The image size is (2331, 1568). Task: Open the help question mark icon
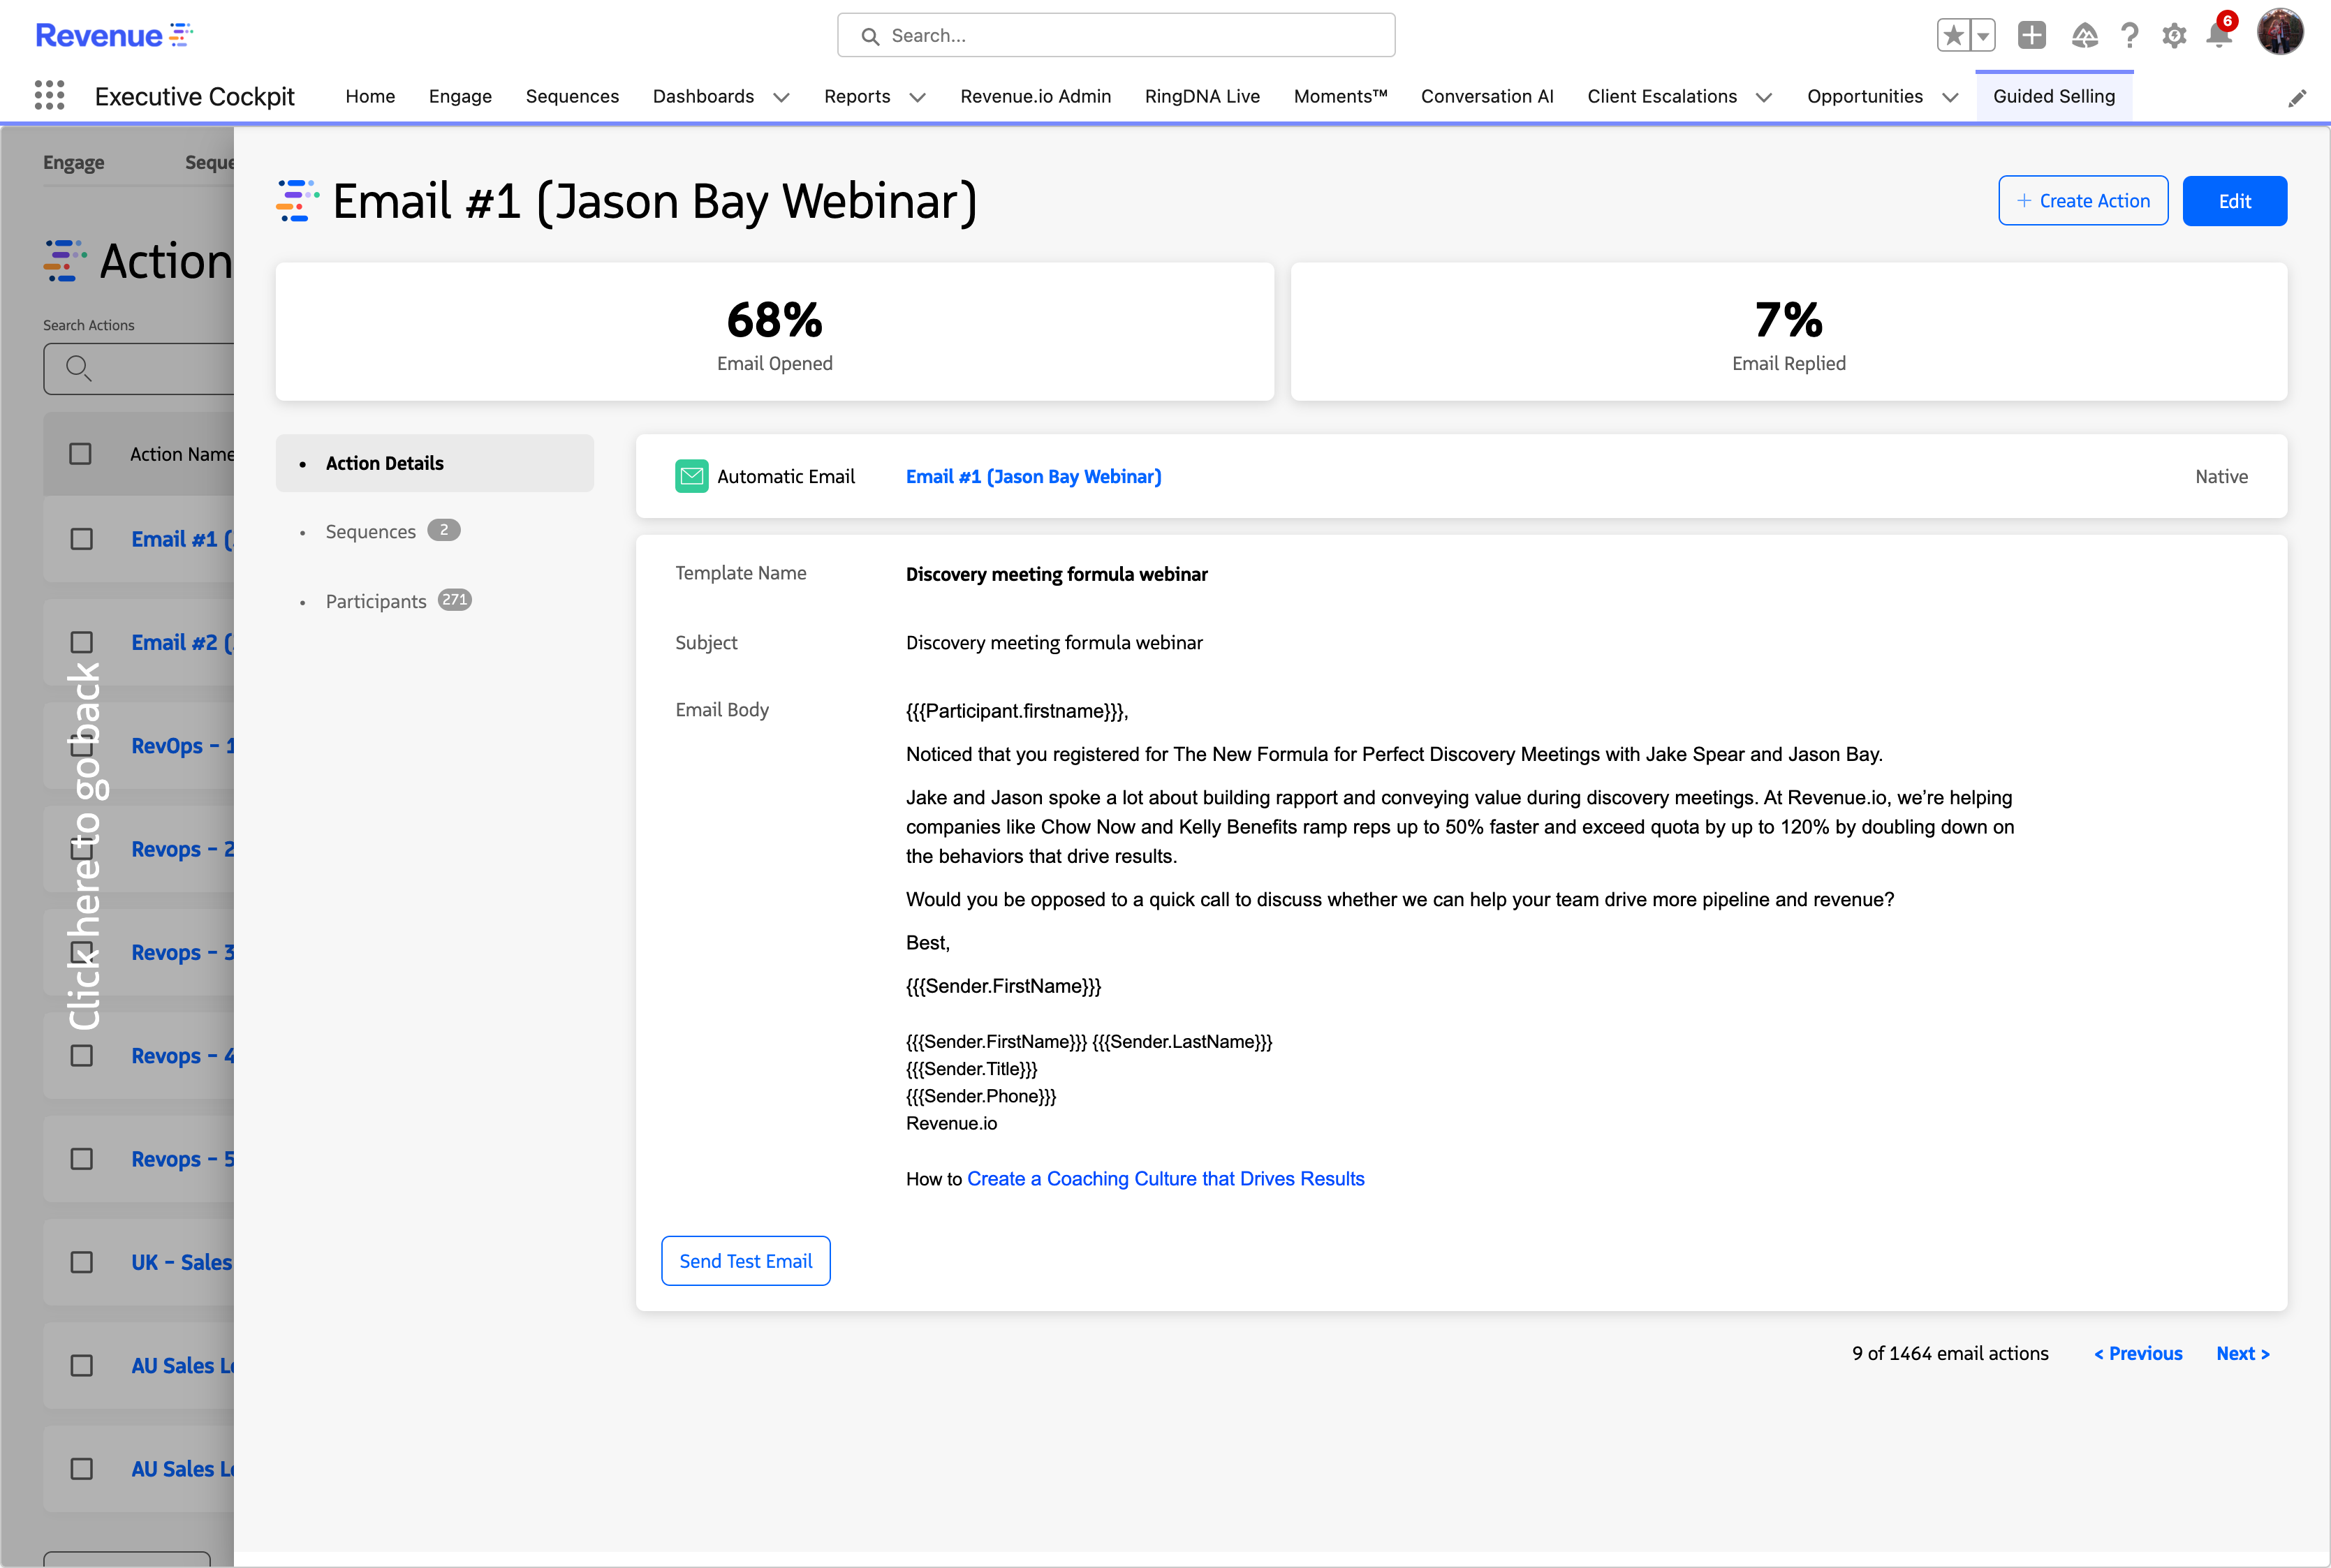(x=2130, y=36)
